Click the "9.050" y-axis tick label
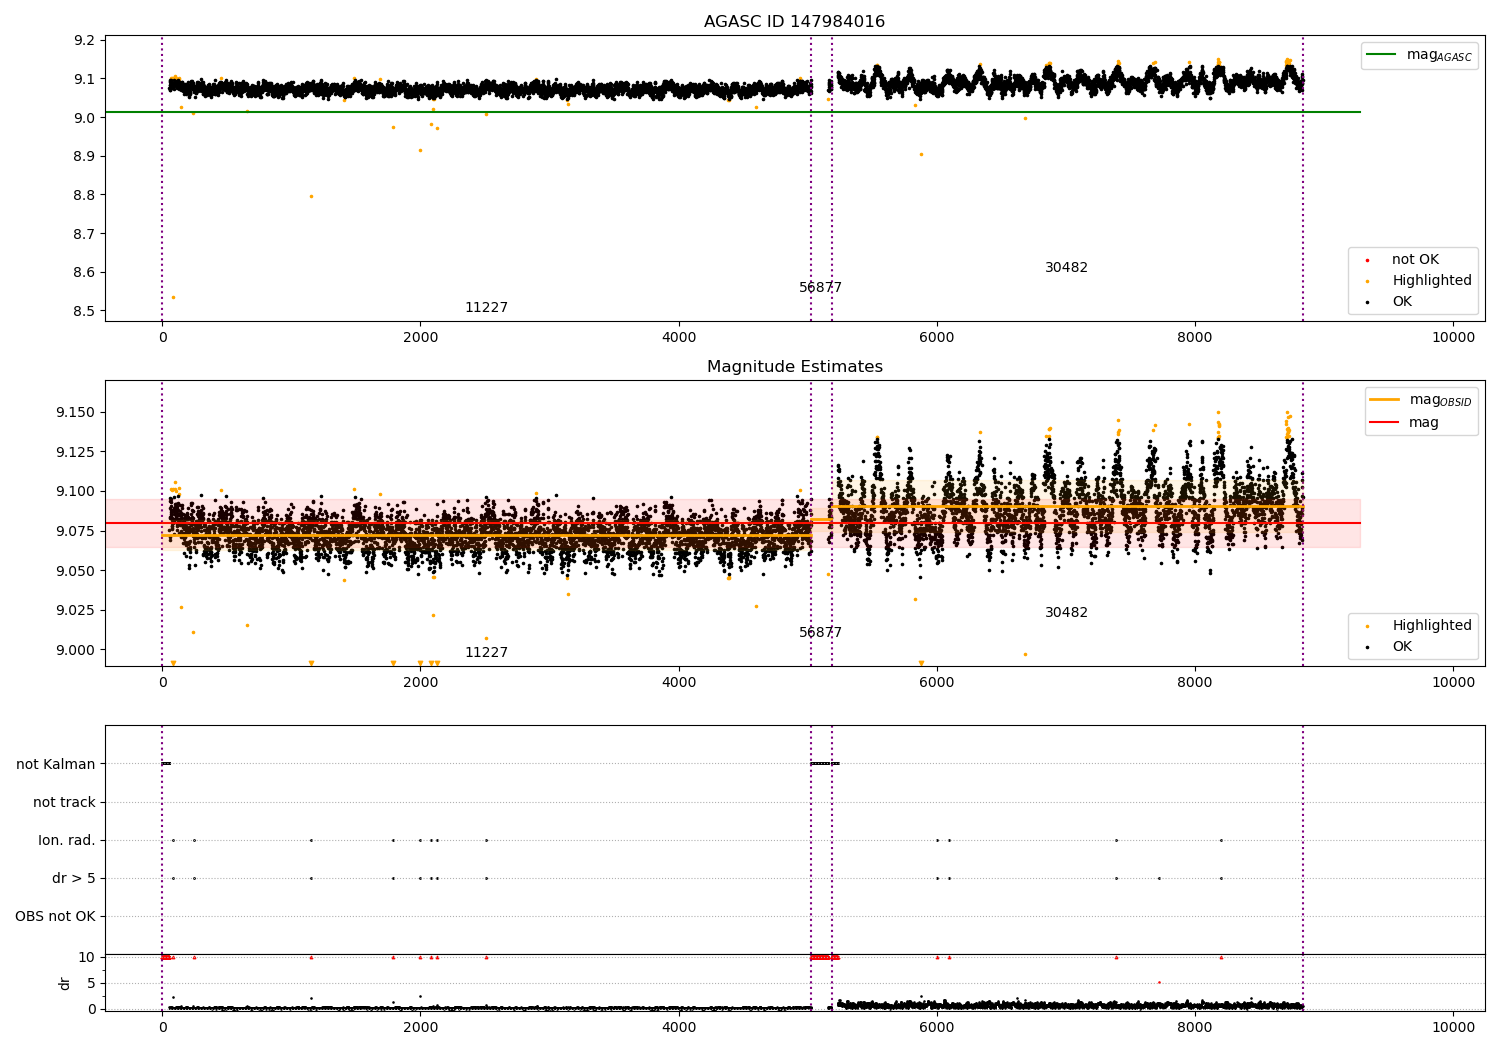Screen dimensions: 1500x1050 (x=75, y=571)
